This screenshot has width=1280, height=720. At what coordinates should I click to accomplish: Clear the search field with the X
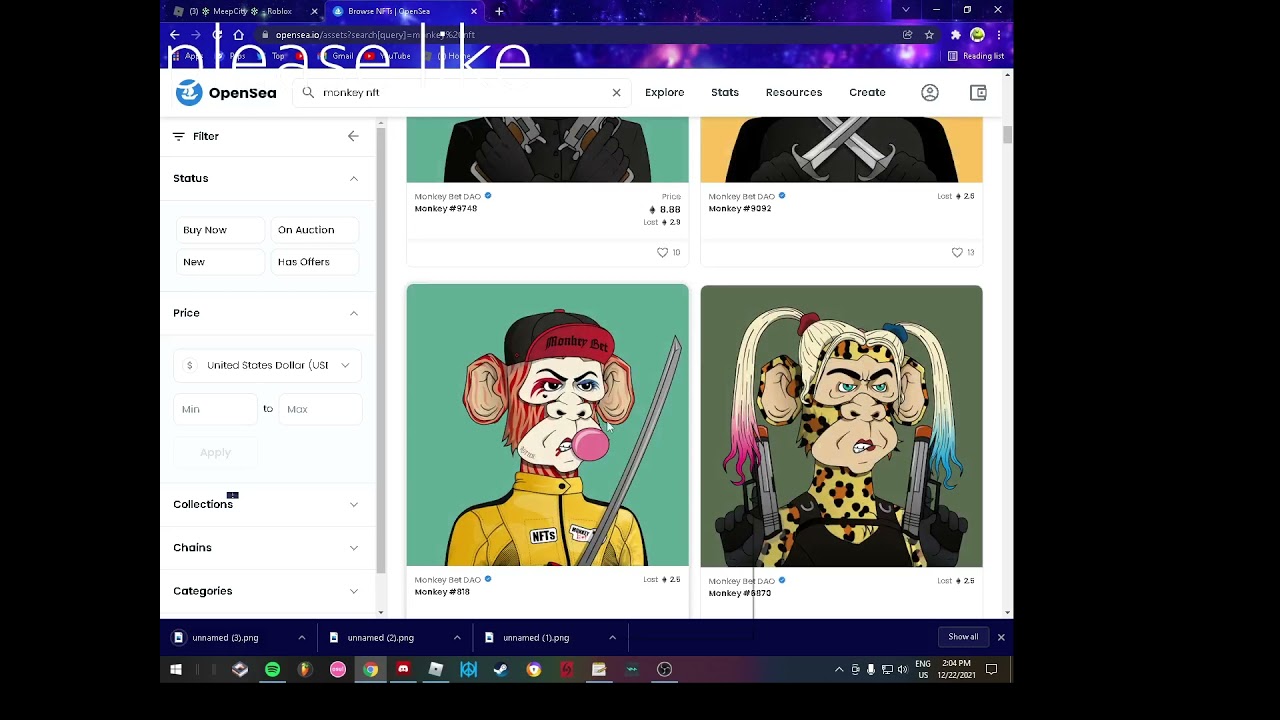tap(616, 92)
